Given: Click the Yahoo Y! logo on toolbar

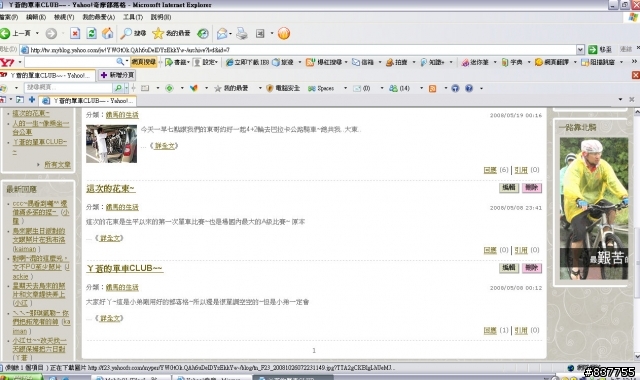Looking at the screenshot, I should (7, 62).
